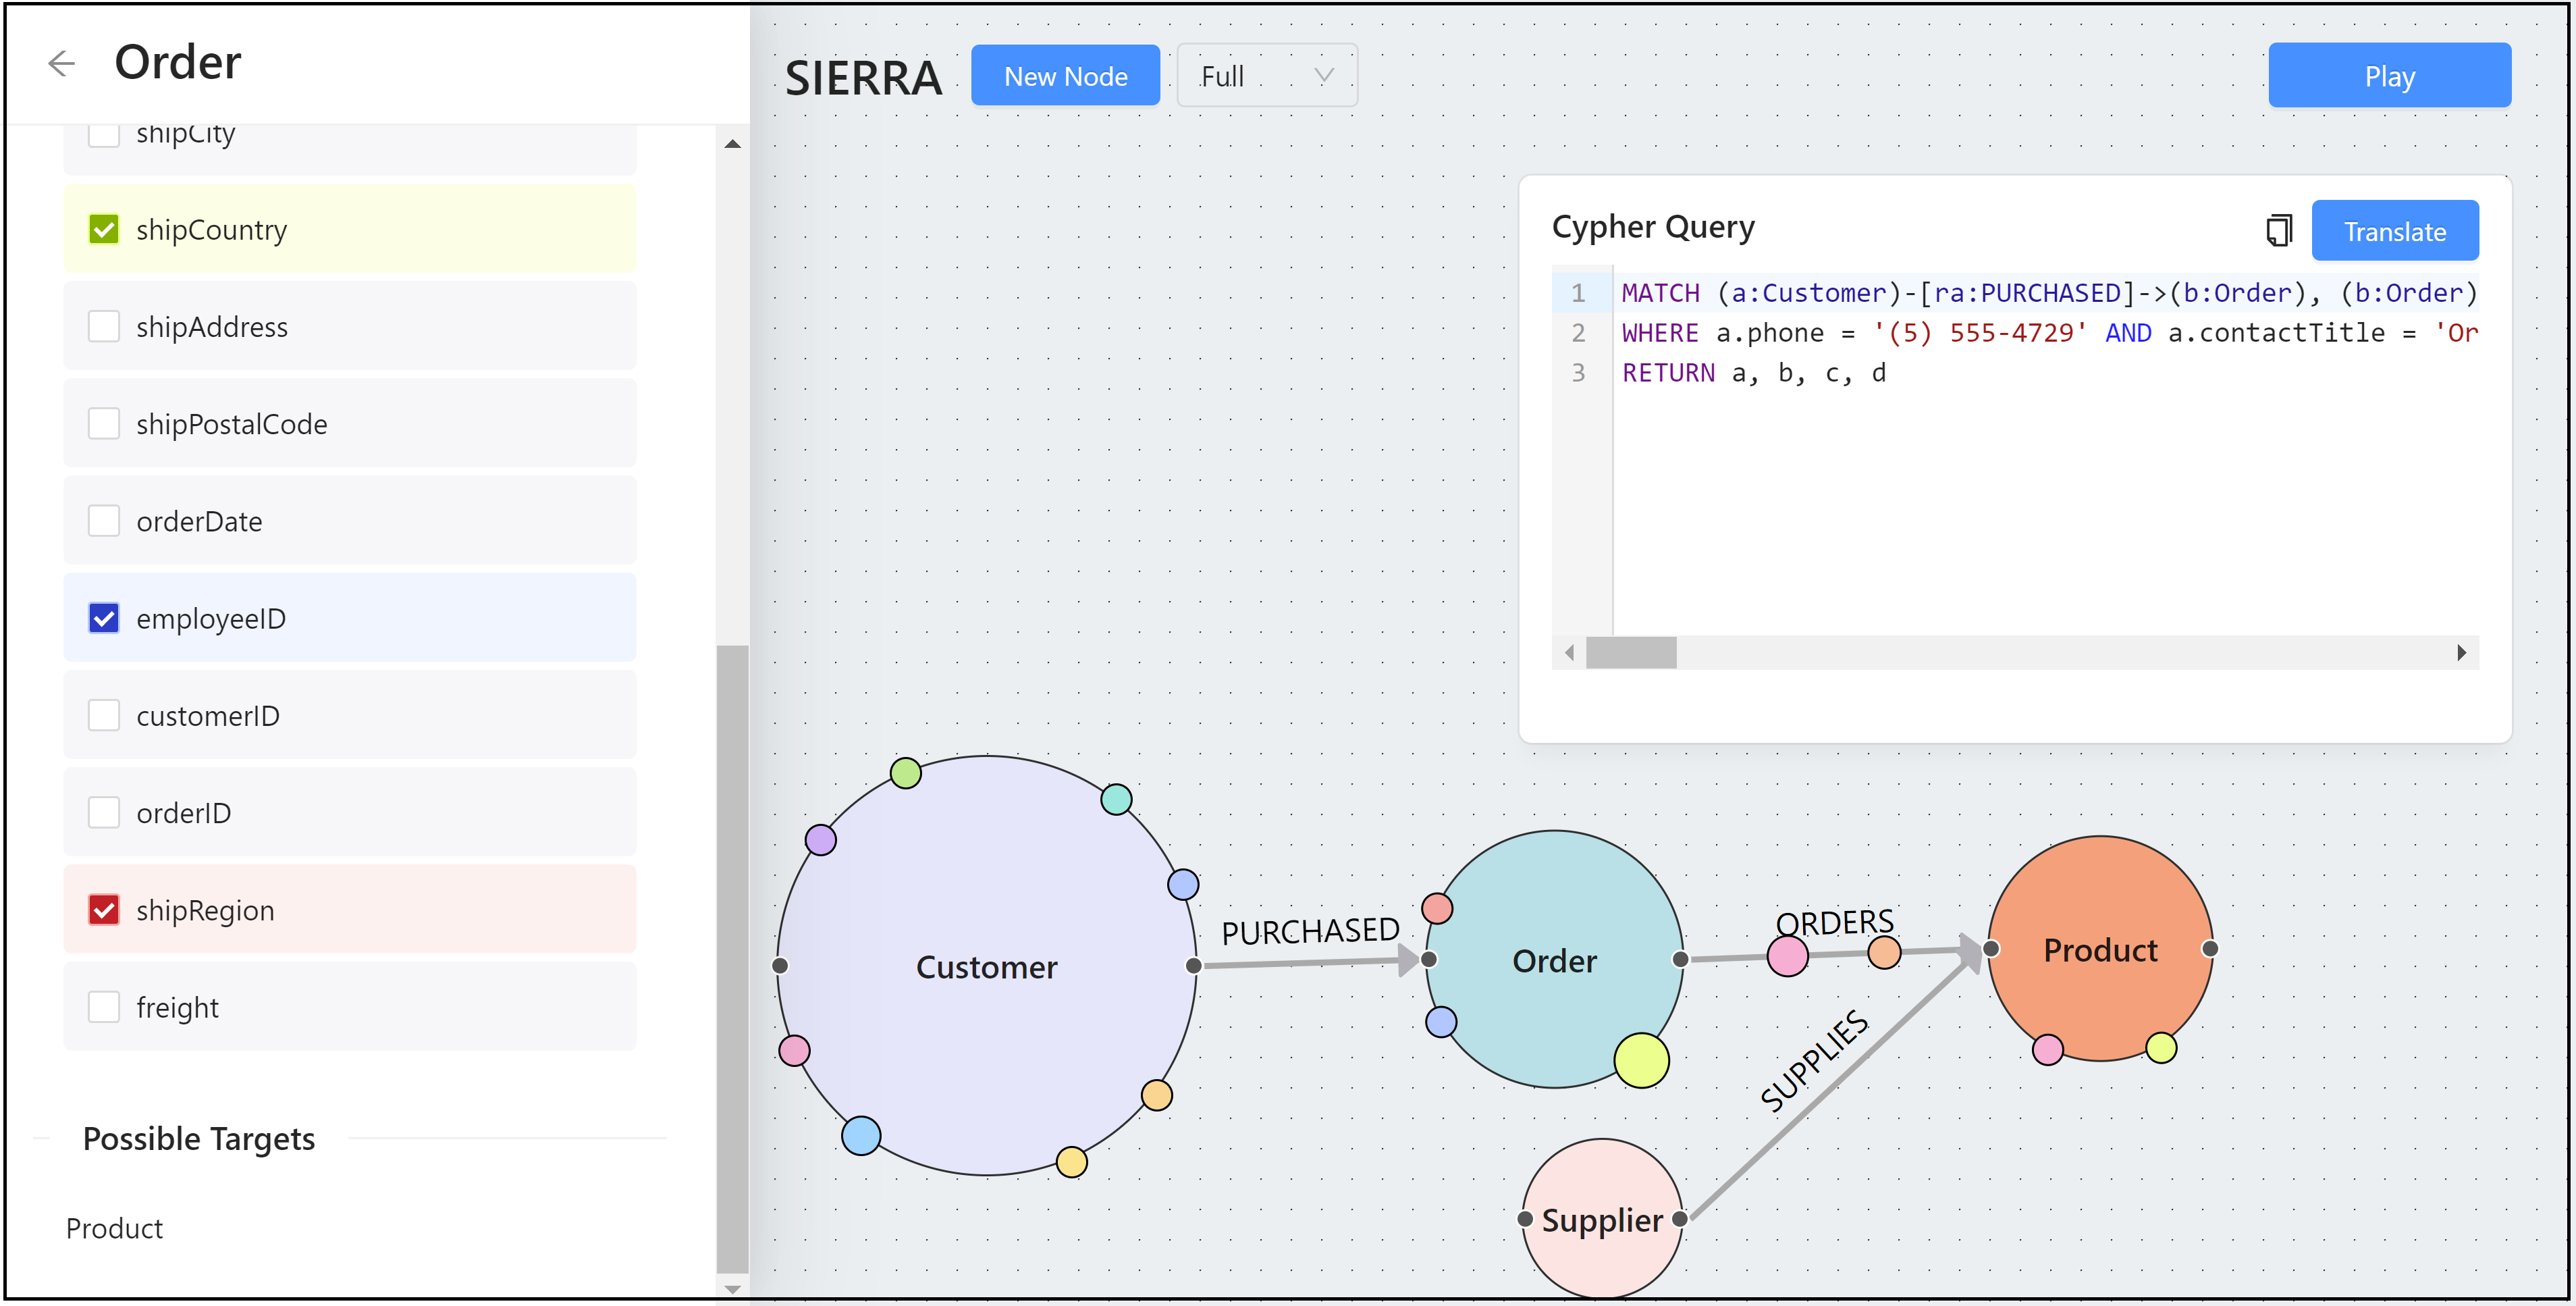Click the right connector handle of Supplier

pyautogui.click(x=1680, y=1218)
